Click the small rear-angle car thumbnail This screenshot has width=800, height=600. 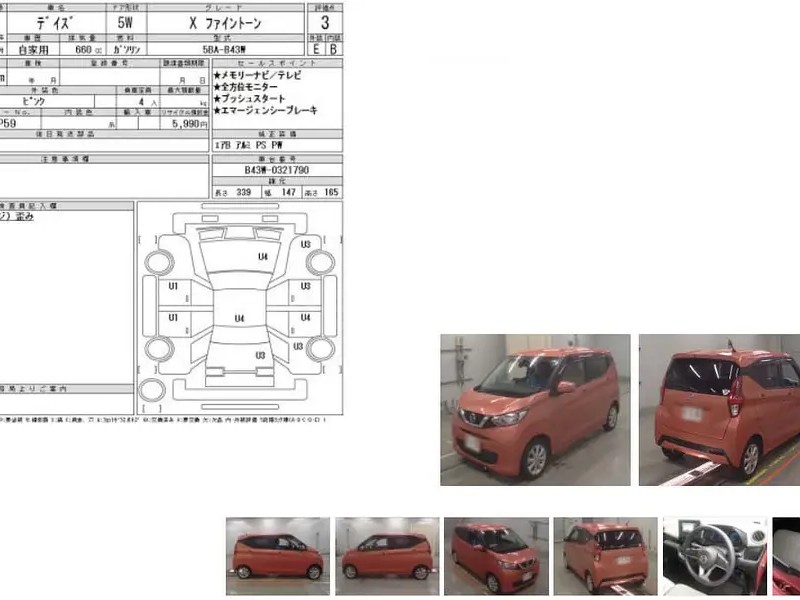click(605, 548)
